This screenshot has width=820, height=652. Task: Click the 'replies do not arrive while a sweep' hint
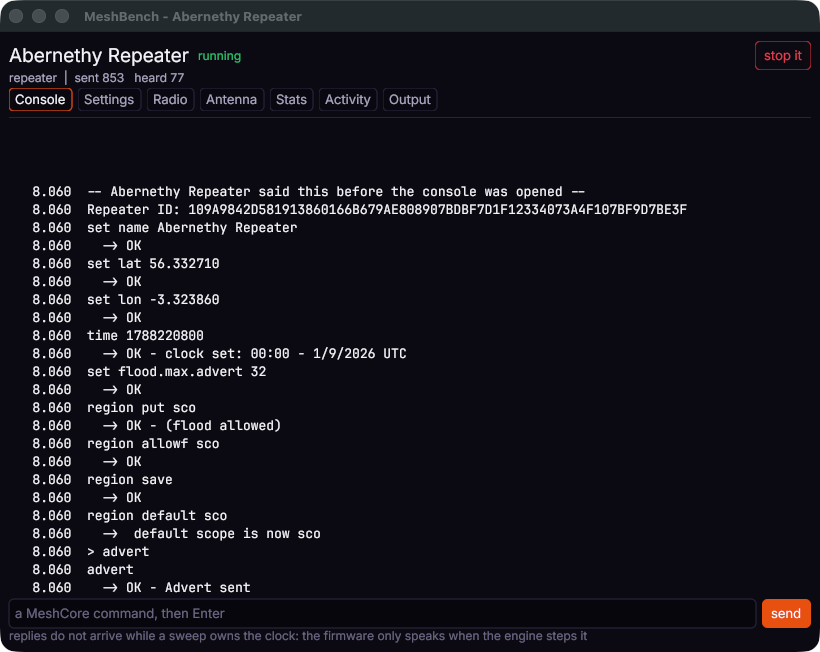(x=298, y=636)
